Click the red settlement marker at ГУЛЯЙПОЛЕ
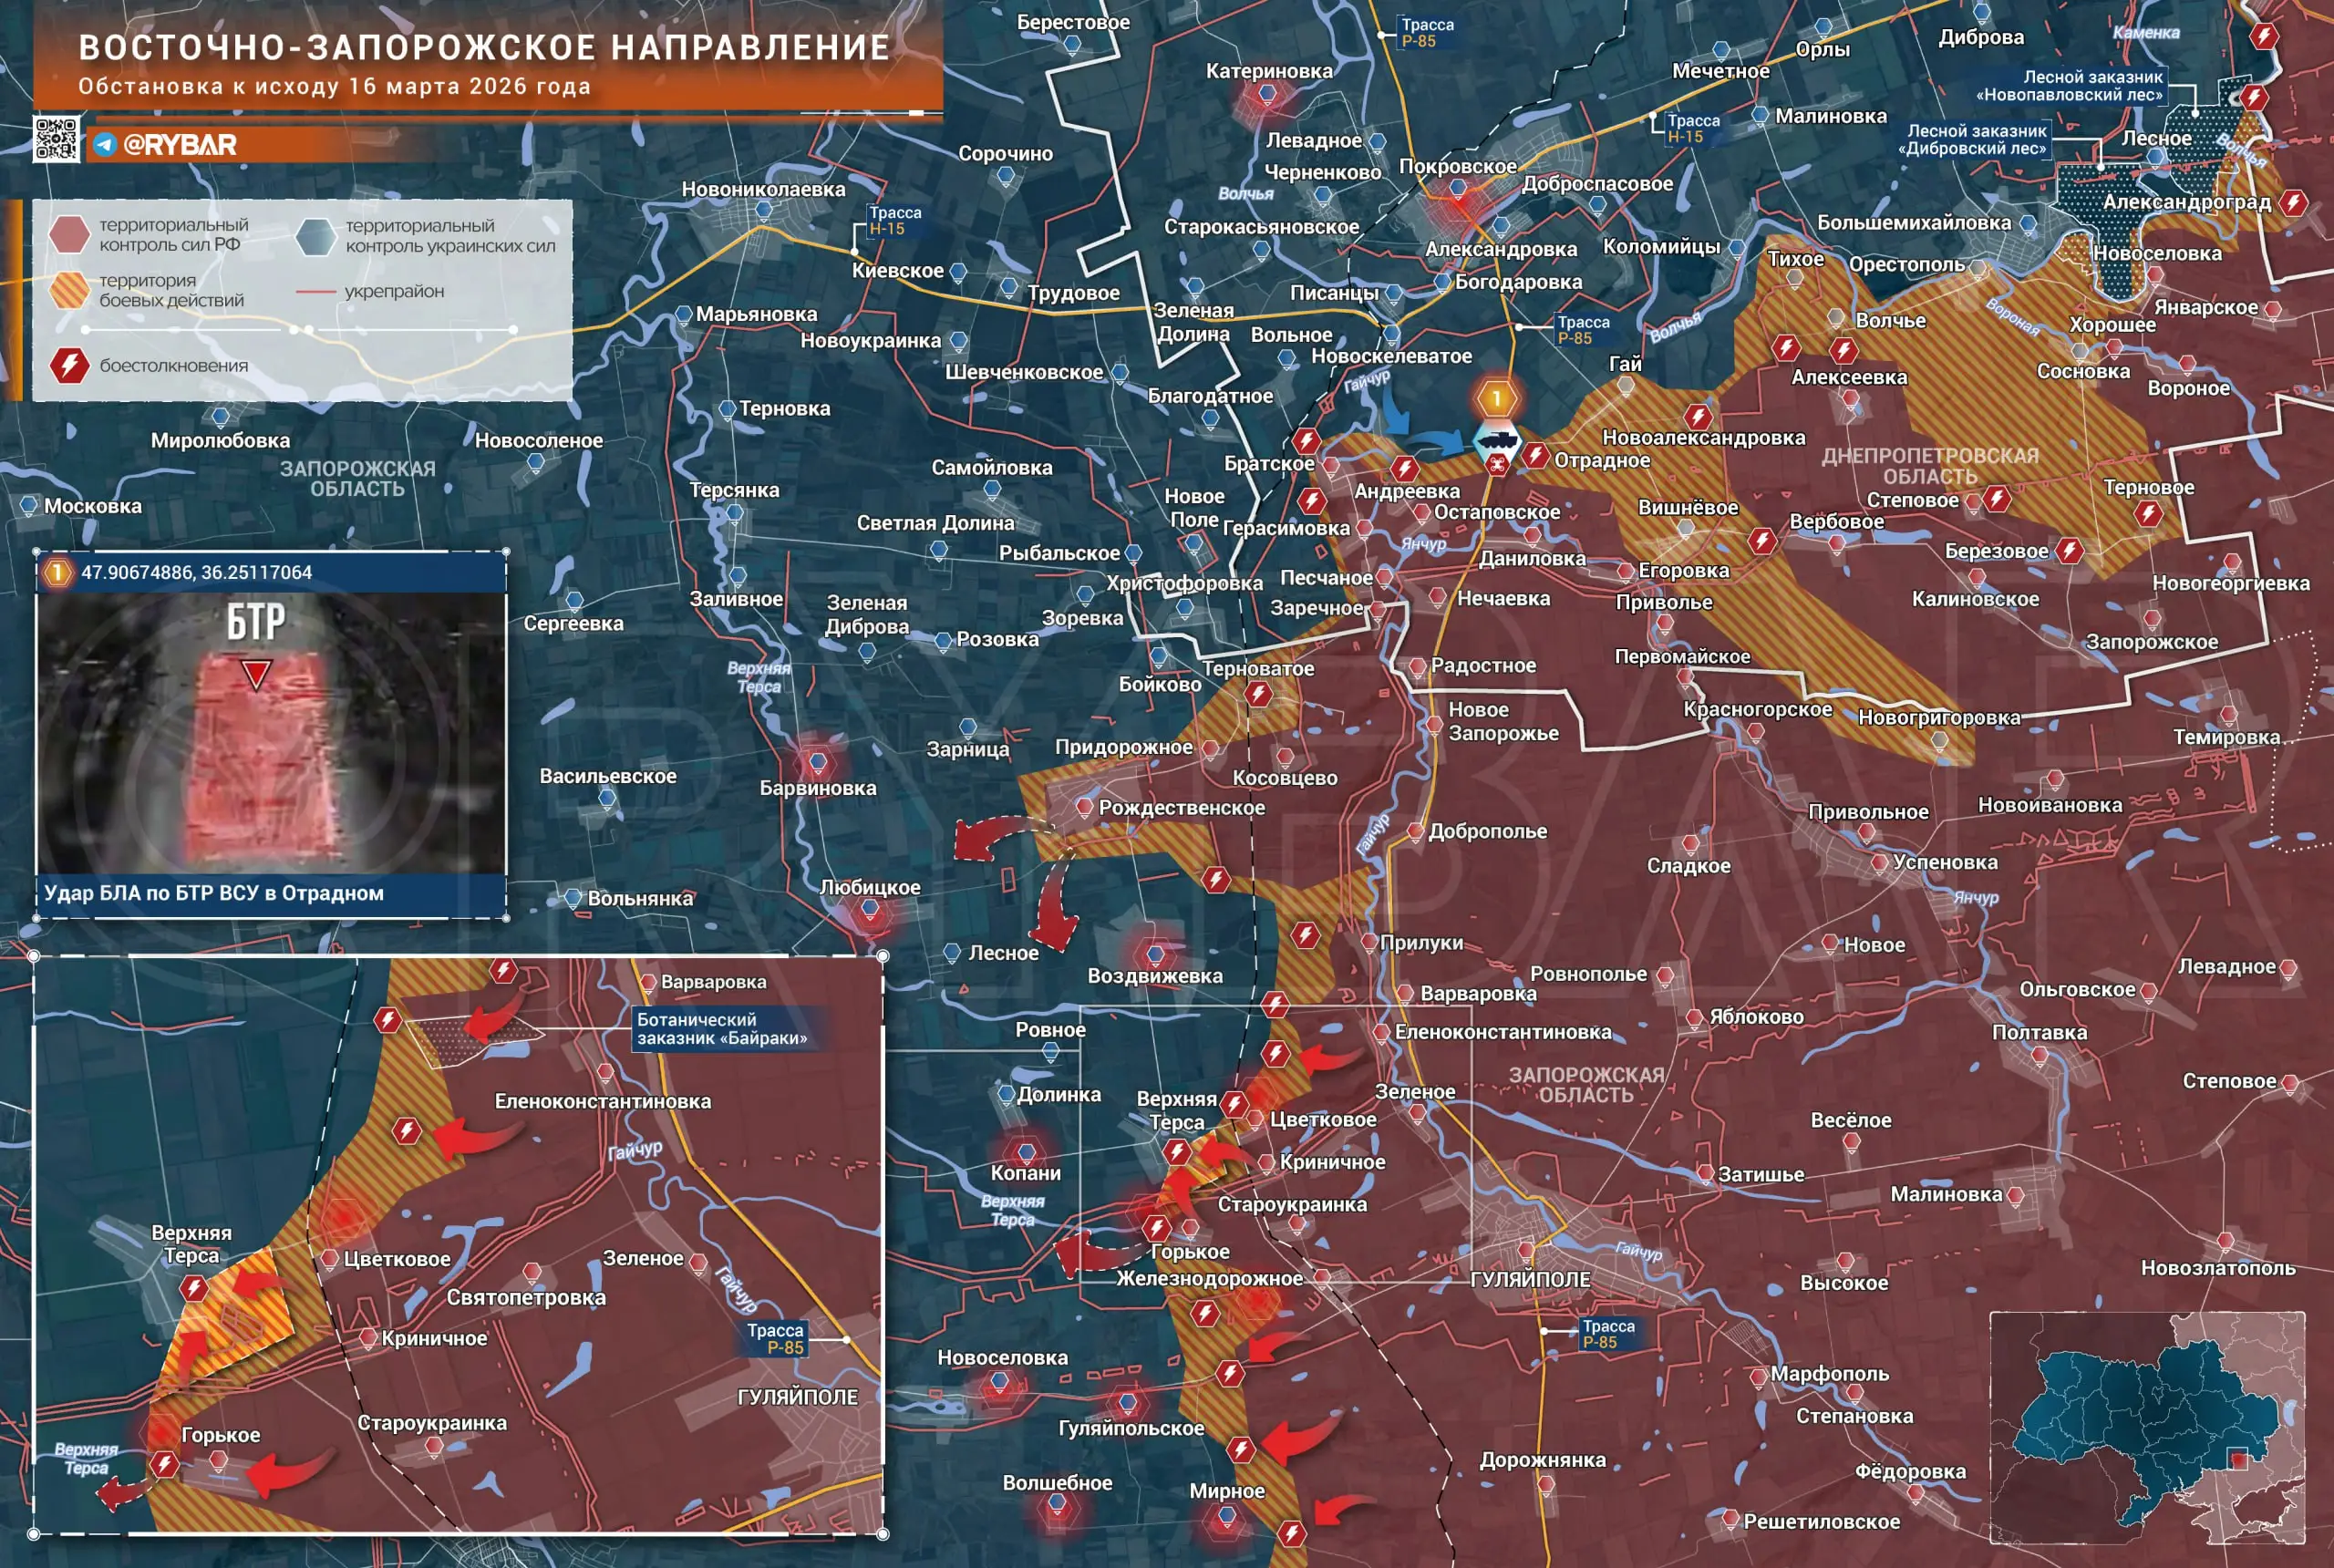This screenshot has width=2334, height=1568. coord(1526,1249)
